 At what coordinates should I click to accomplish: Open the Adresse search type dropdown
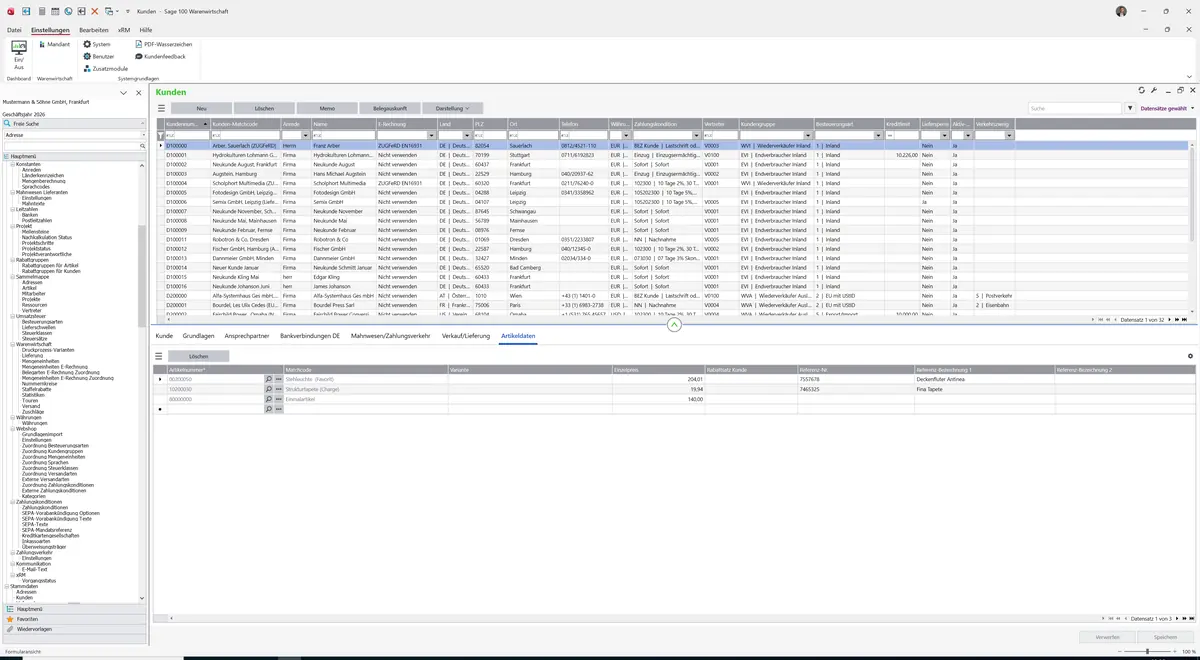click(x=144, y=135)
